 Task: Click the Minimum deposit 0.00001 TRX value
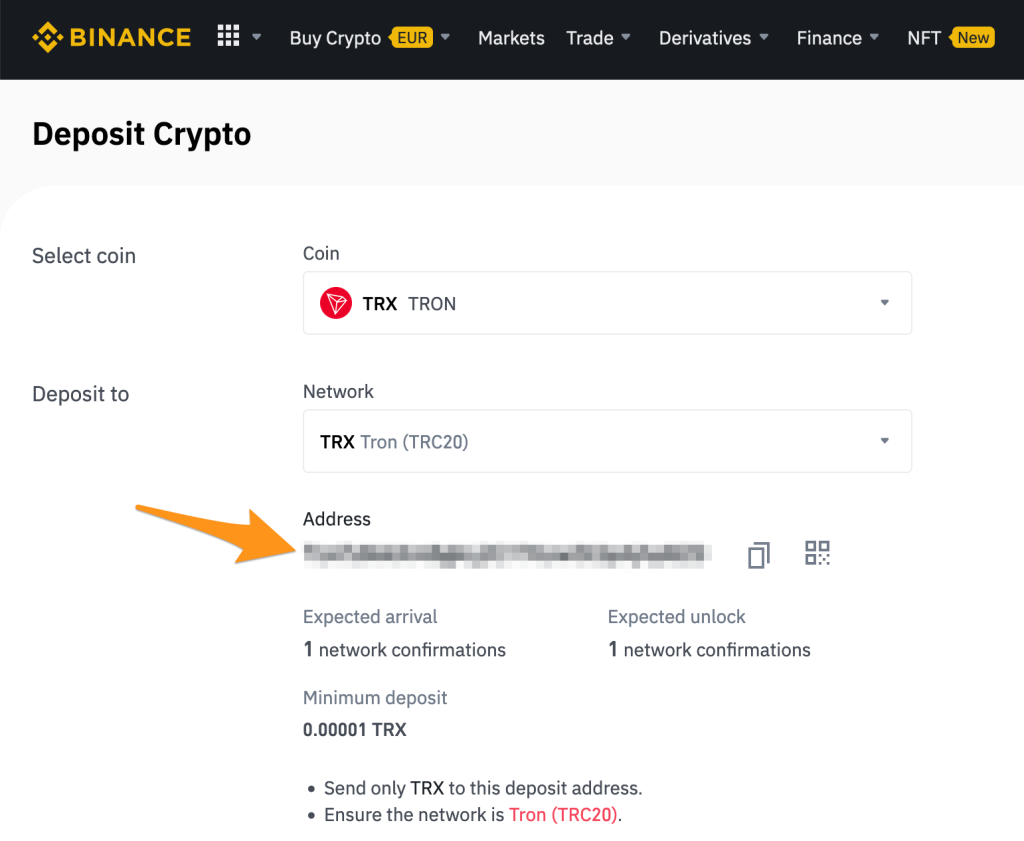pos(355,730)
